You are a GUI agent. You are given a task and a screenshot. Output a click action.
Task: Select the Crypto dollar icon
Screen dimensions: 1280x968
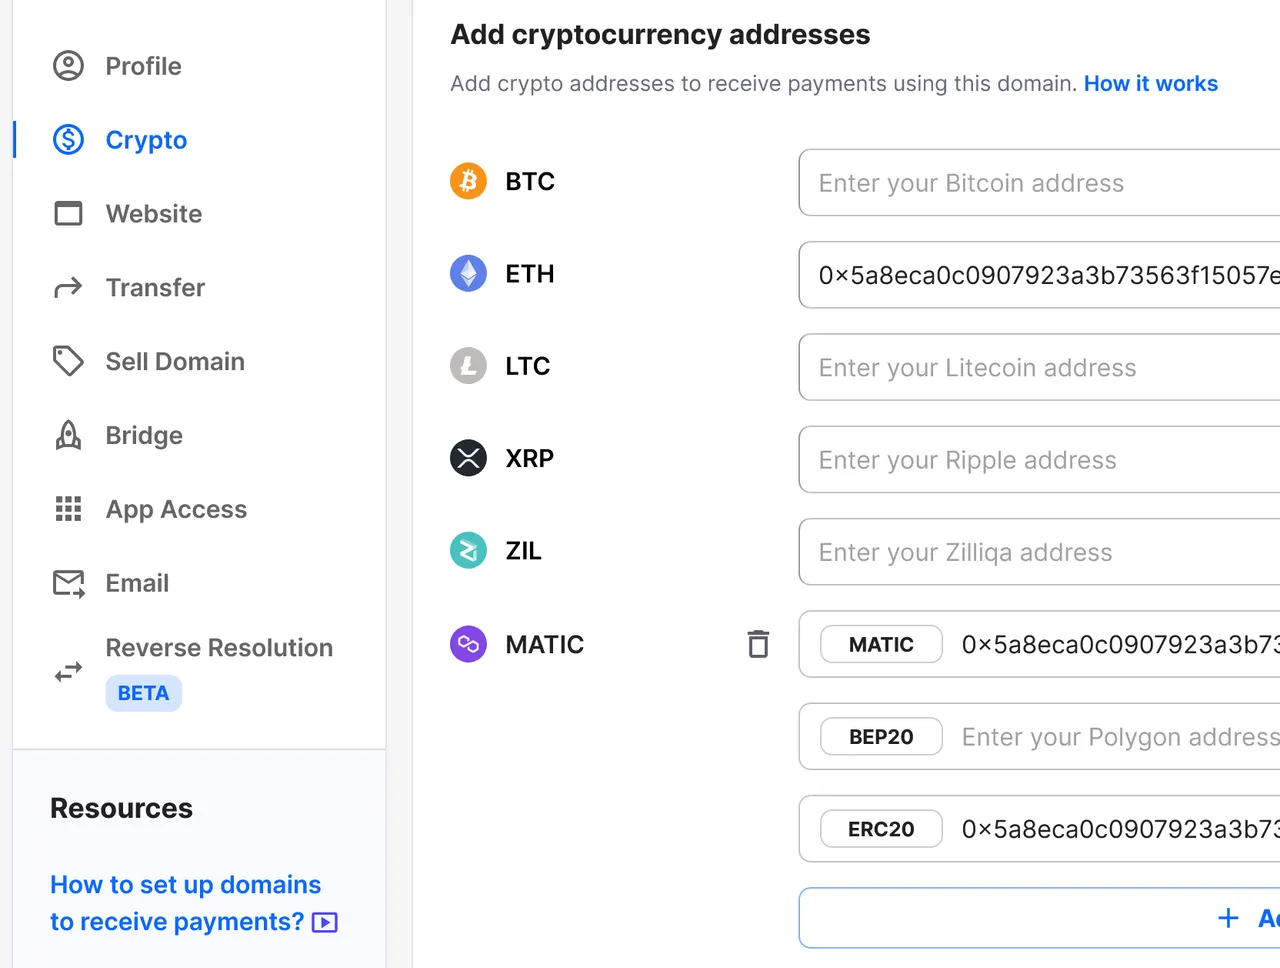[x=68, y=140]
